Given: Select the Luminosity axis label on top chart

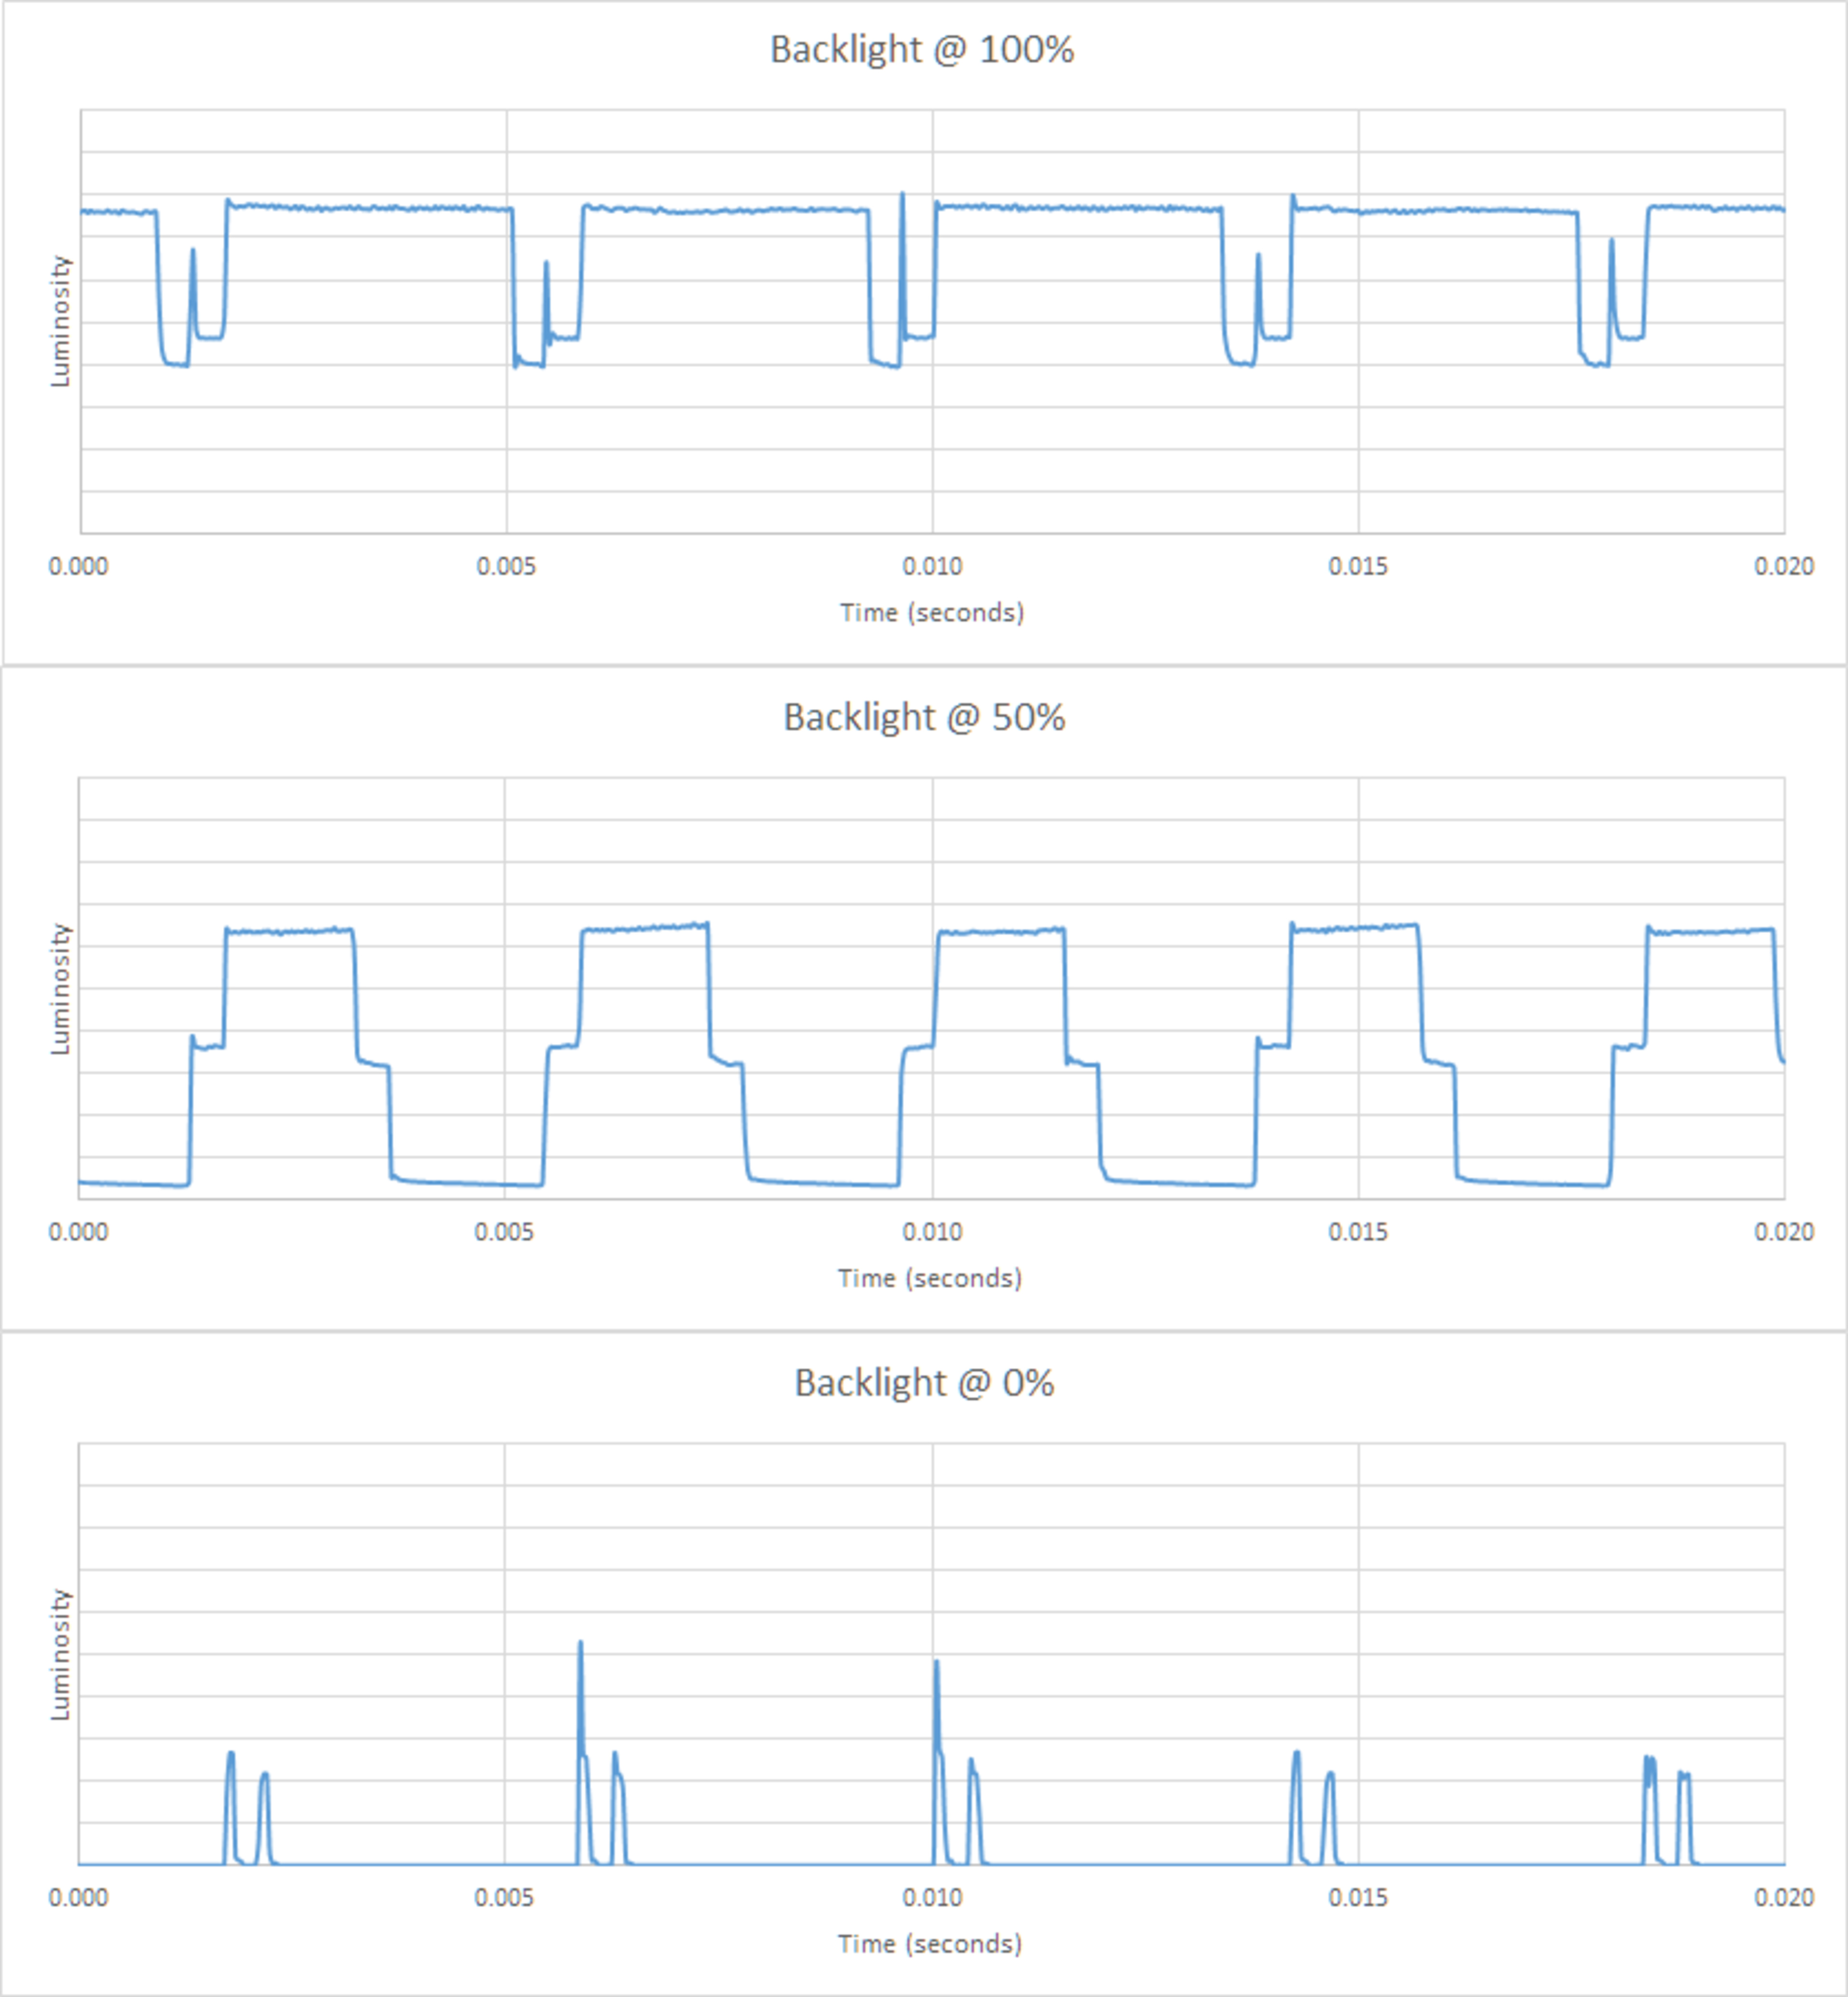Looking at the screenshot, I should pos(60,321).
